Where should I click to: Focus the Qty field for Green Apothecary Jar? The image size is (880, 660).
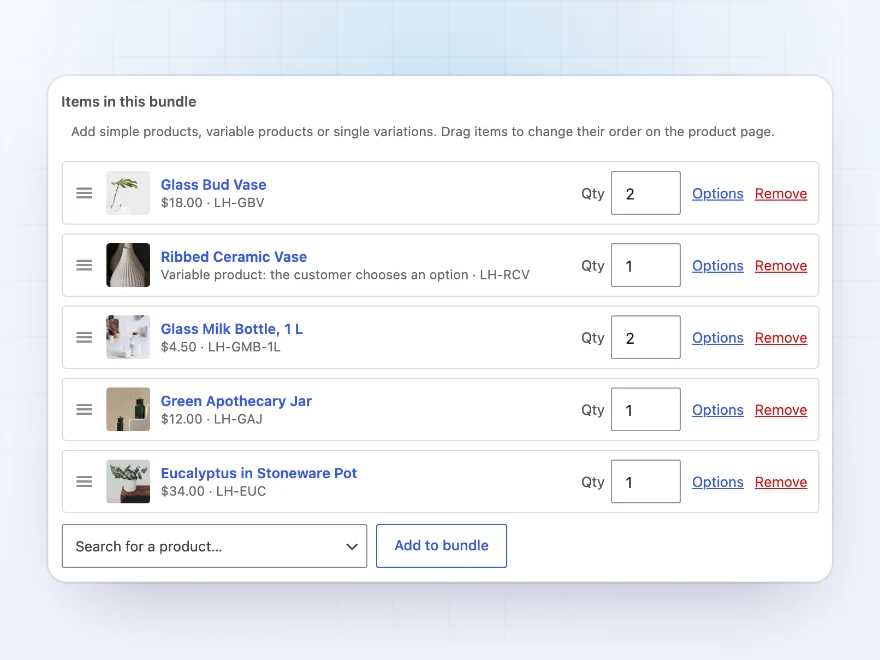[x=645, y=409]
